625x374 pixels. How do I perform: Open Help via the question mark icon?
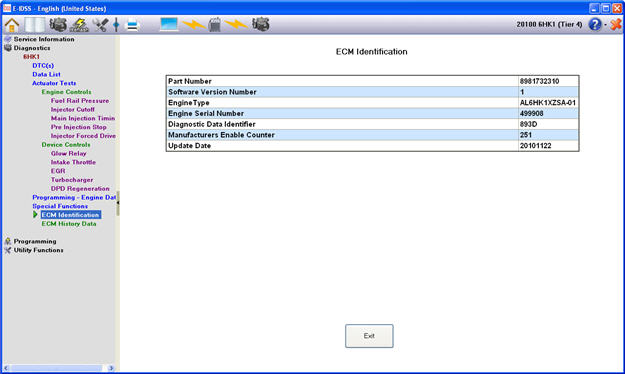click(594, 24)
